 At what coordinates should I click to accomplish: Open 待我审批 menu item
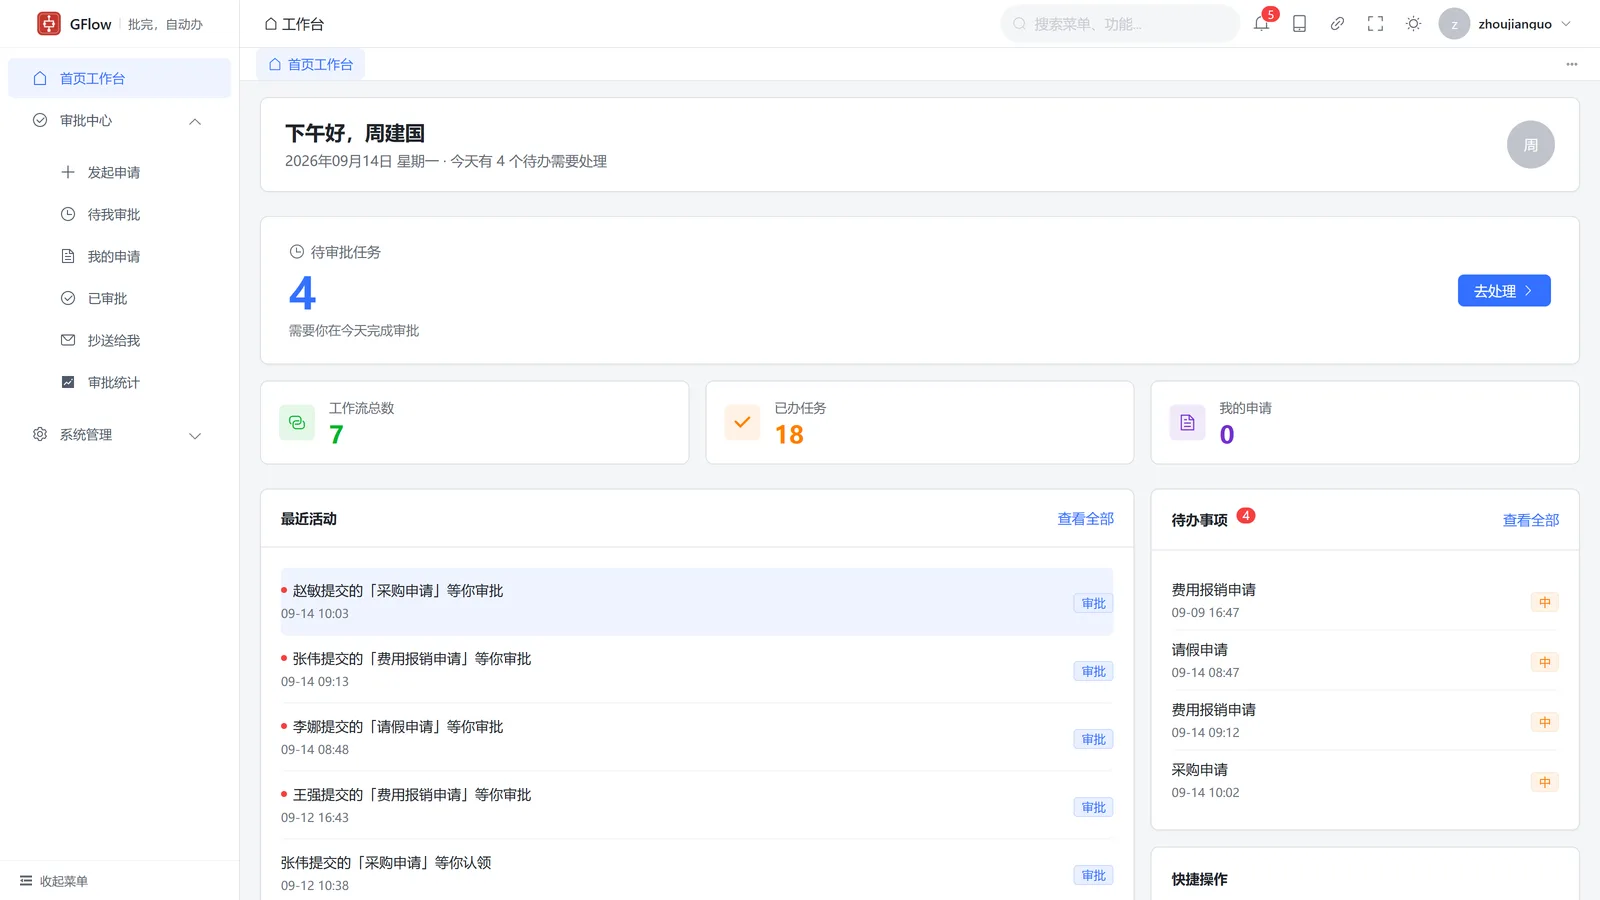[x=119, y=214]
